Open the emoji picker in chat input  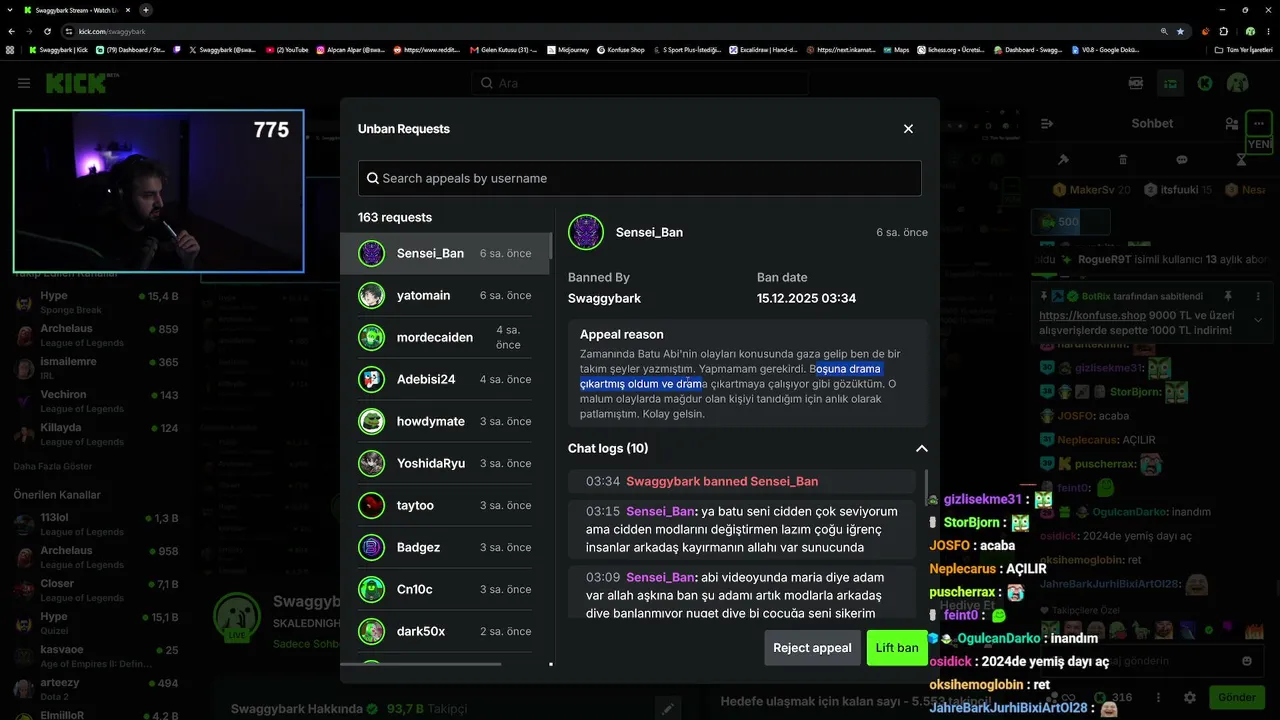point(1246,661)
